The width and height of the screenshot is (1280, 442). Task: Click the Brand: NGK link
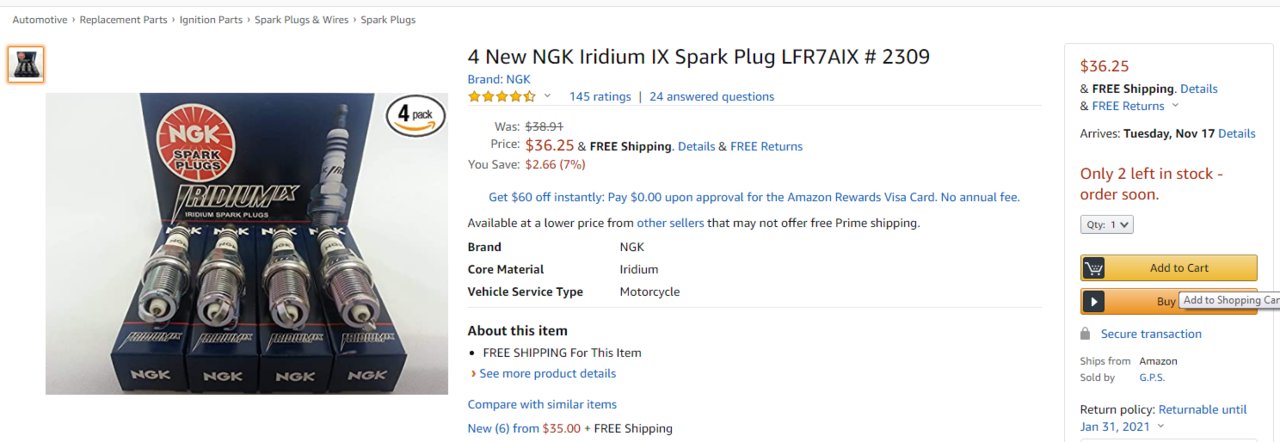[499, 79]
